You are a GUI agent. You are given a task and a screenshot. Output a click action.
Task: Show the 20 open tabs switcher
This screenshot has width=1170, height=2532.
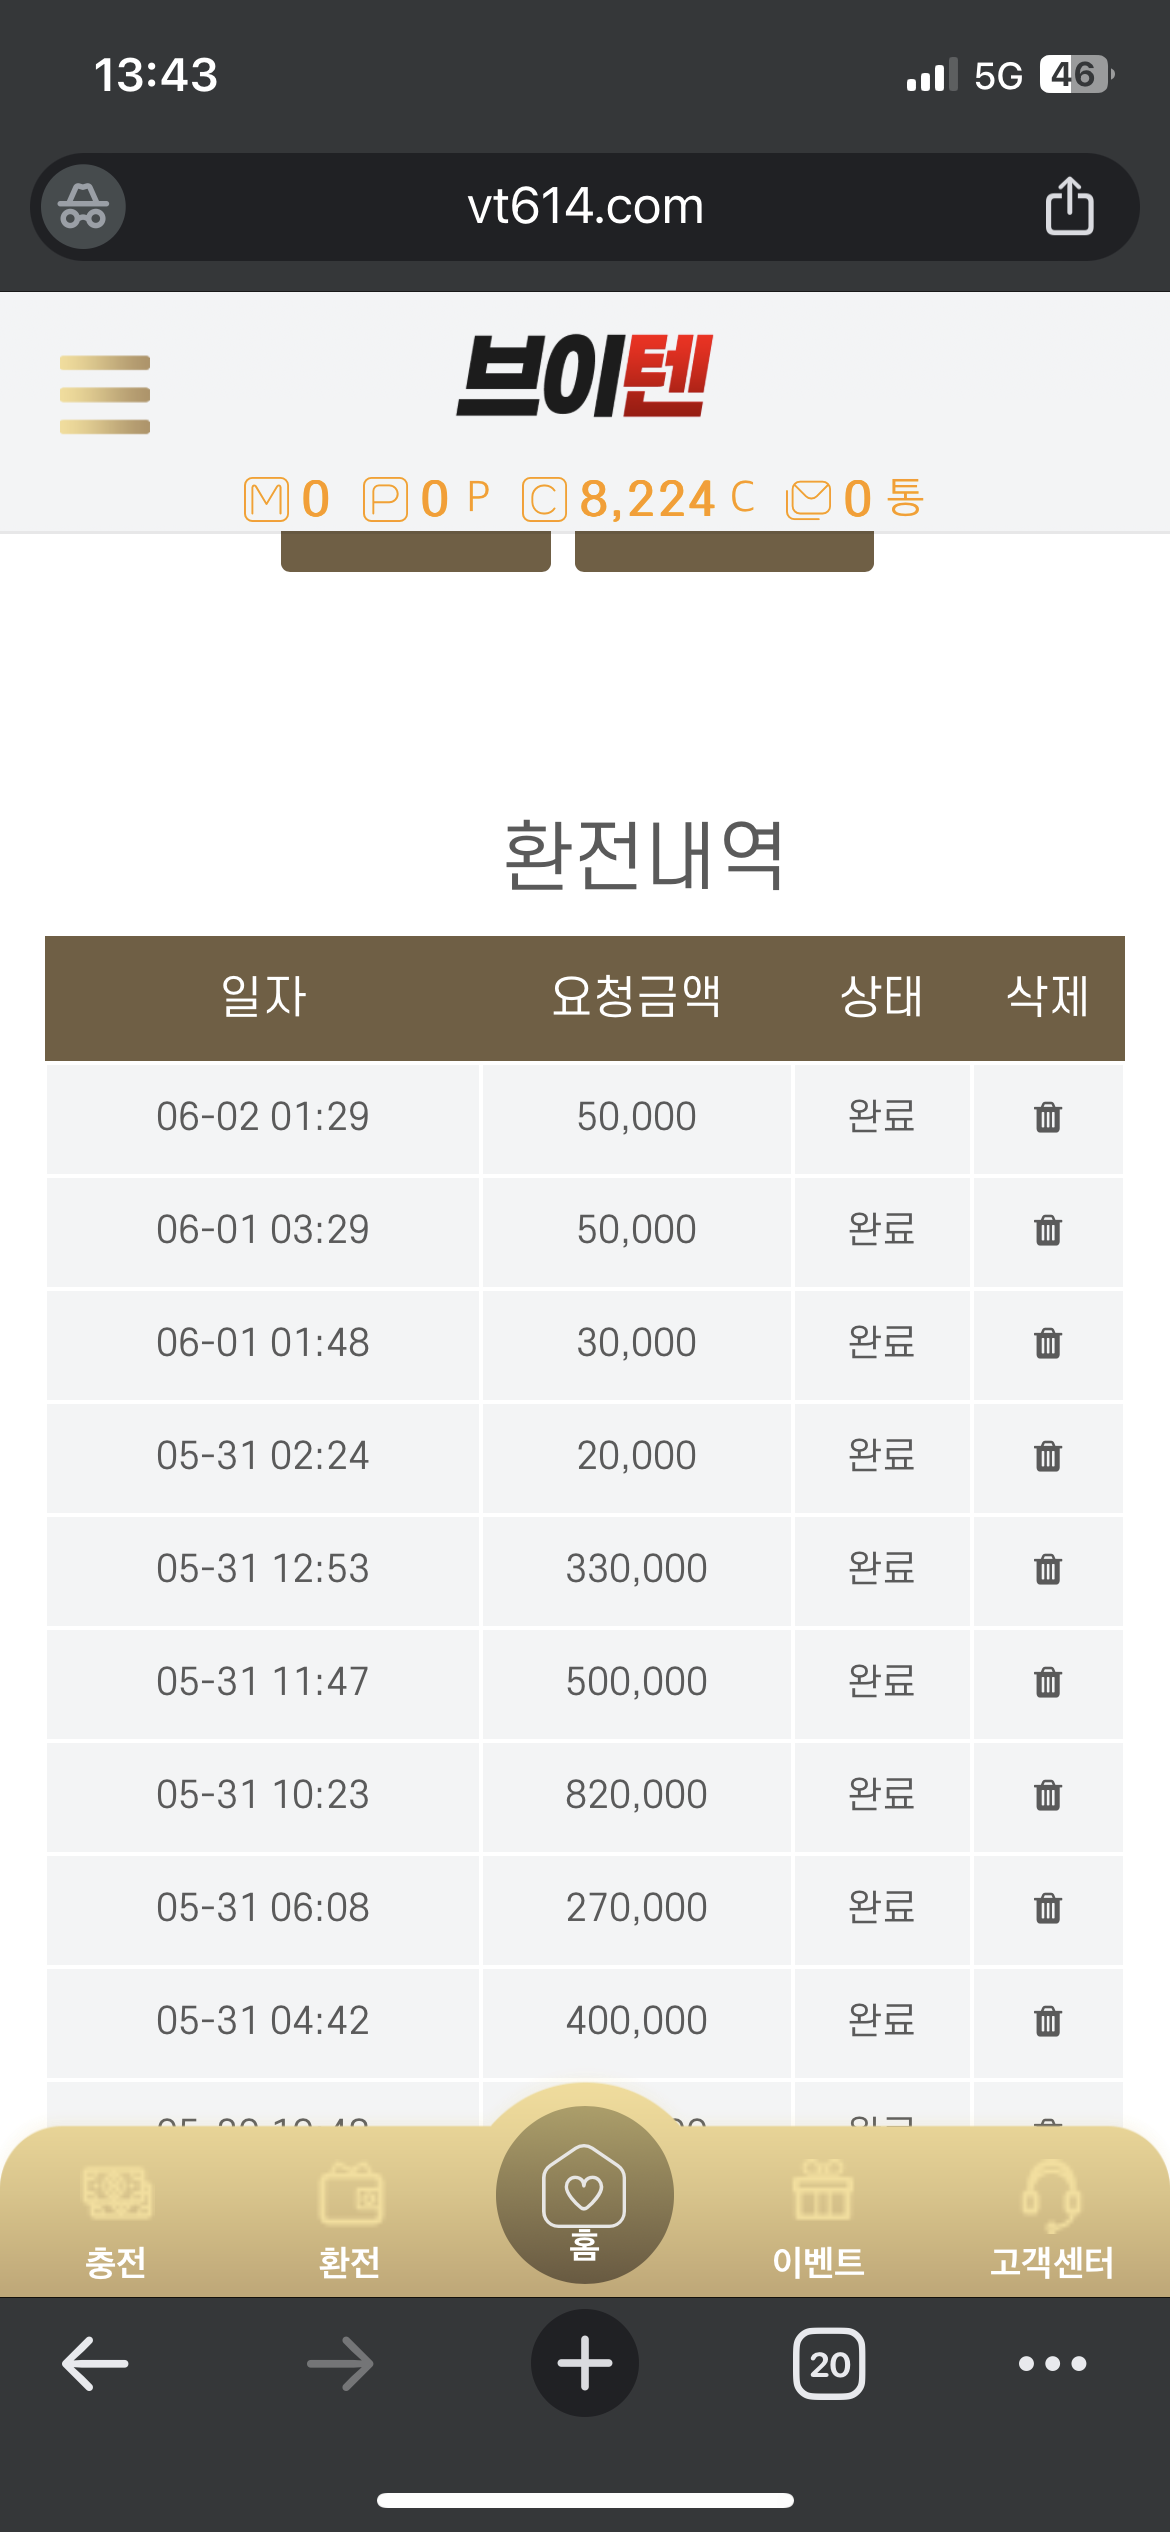(829, 2363)
